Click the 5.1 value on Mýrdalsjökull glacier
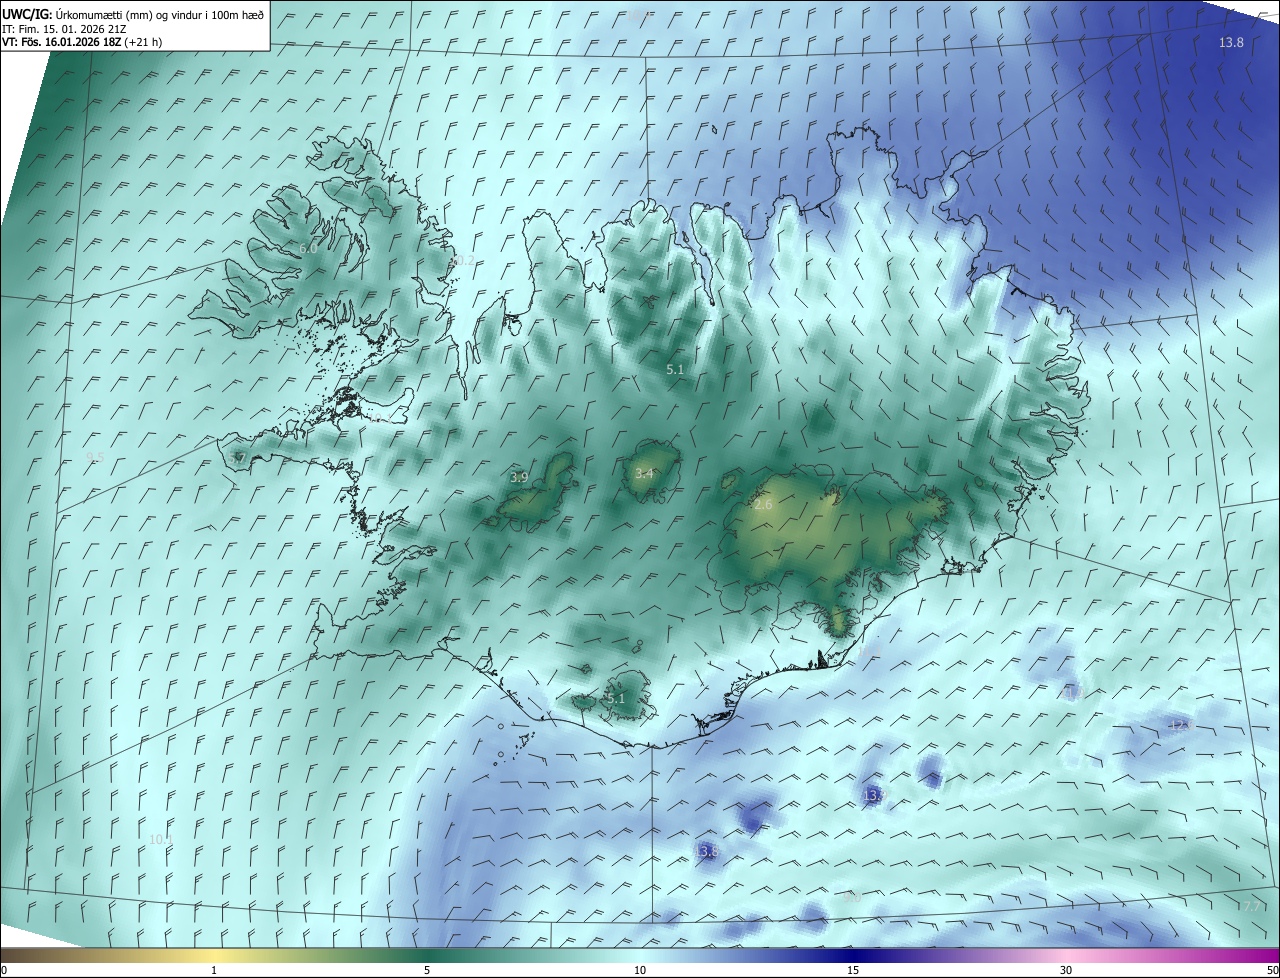The width and height of the screenshot is (1280, 978). coord(615,698)
